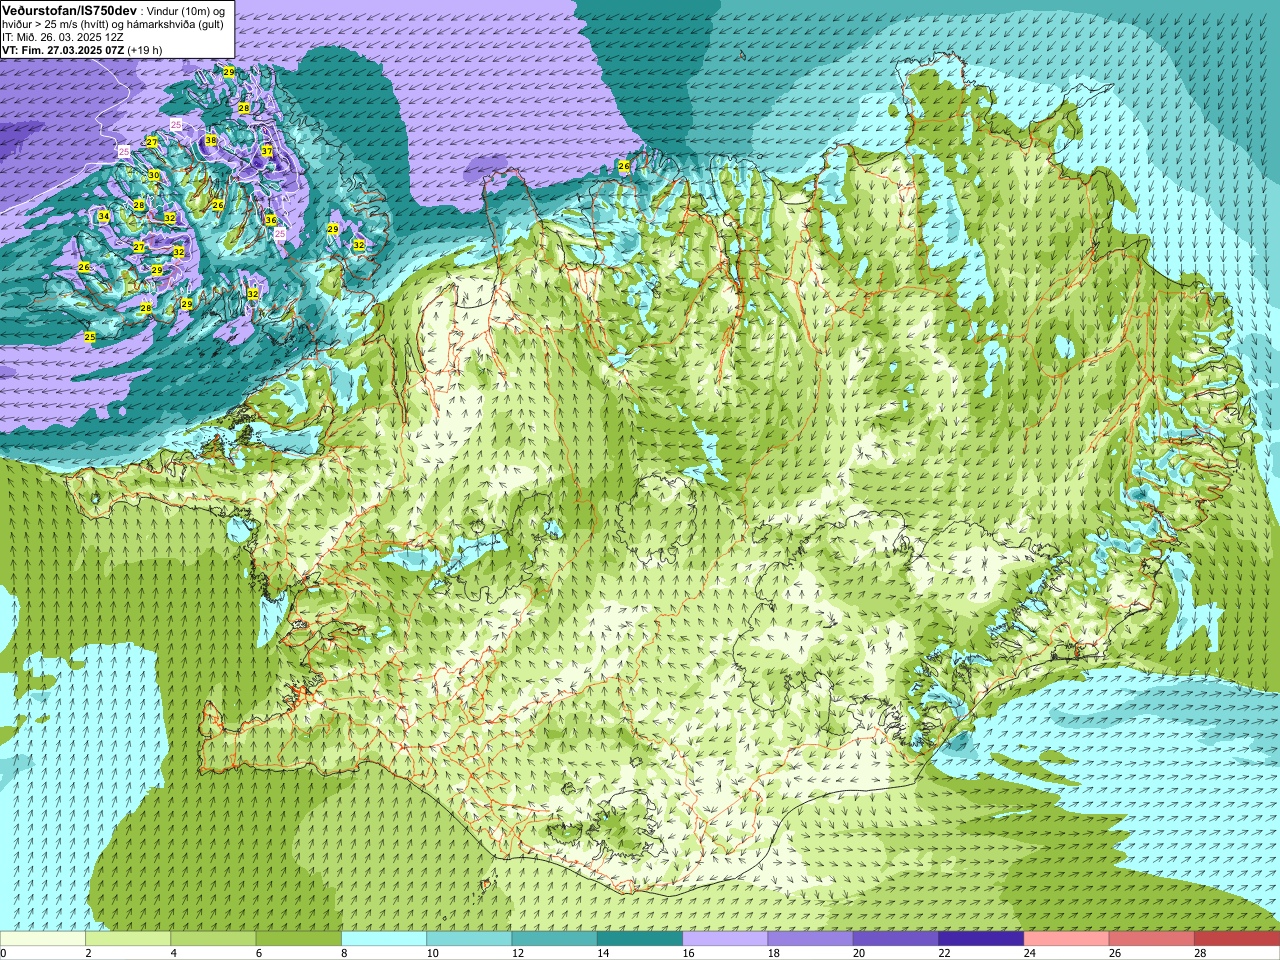Click the 'IT: Mið. 26. 03. 2025 12Z' line
This screenshot has height=960, width=1280.
click(x=63, y=37)
